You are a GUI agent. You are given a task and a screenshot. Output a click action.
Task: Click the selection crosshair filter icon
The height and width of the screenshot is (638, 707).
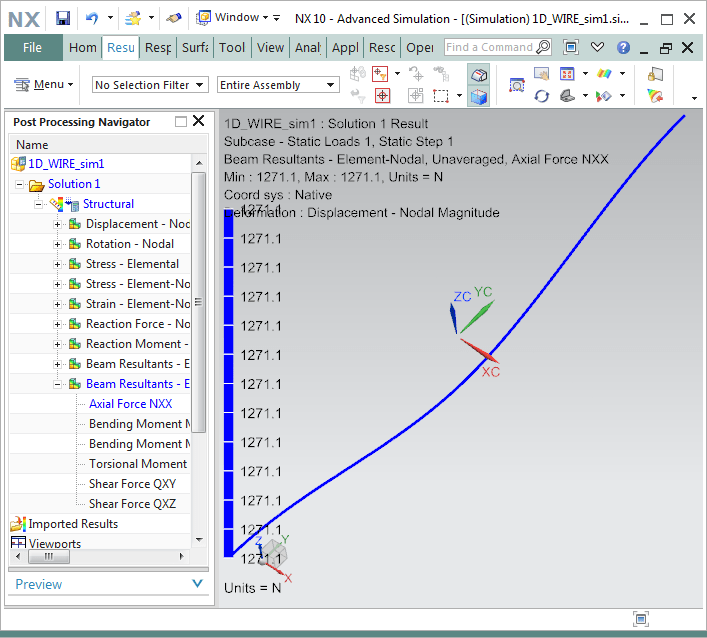380,73
